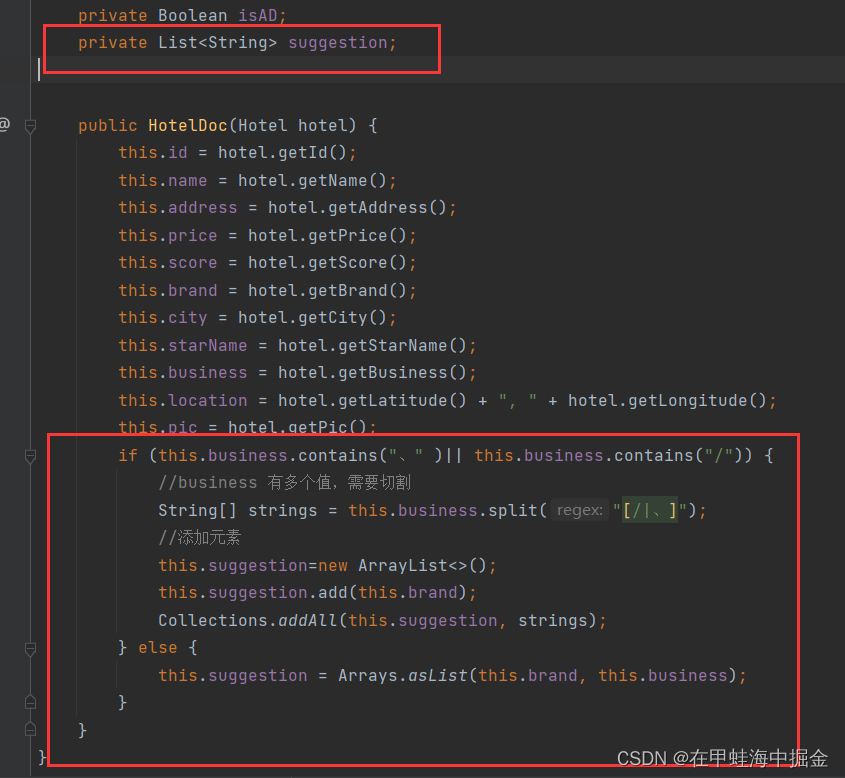Collapse the HotelDoc constructor fold marker
This screenshot has height=778, width=845.
30,127
